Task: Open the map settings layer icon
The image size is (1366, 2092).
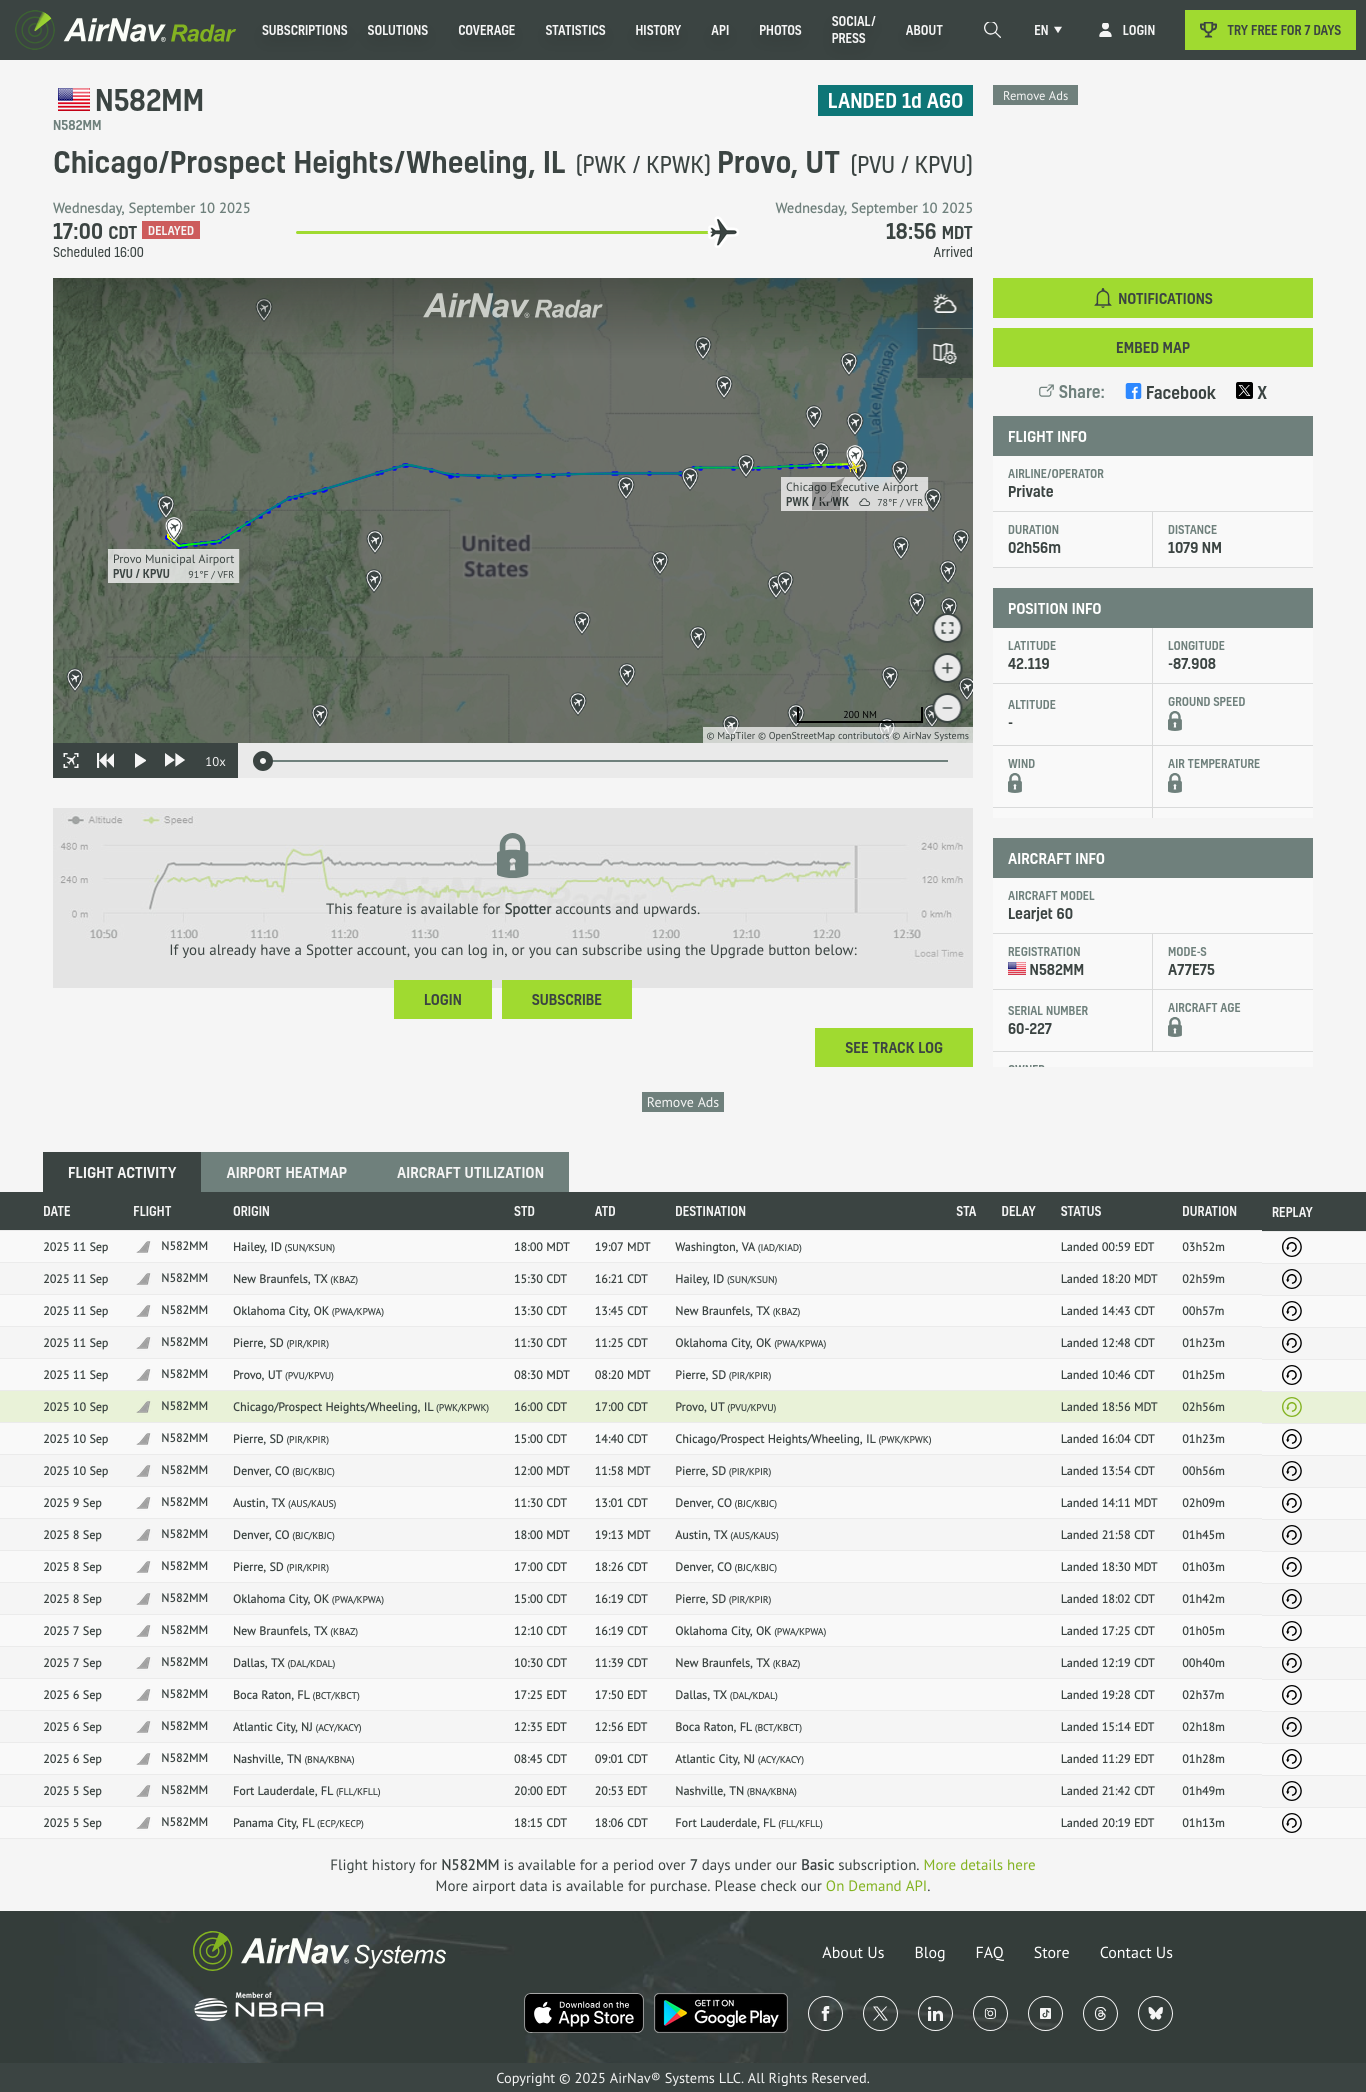Action: click(x=945, y=353)
